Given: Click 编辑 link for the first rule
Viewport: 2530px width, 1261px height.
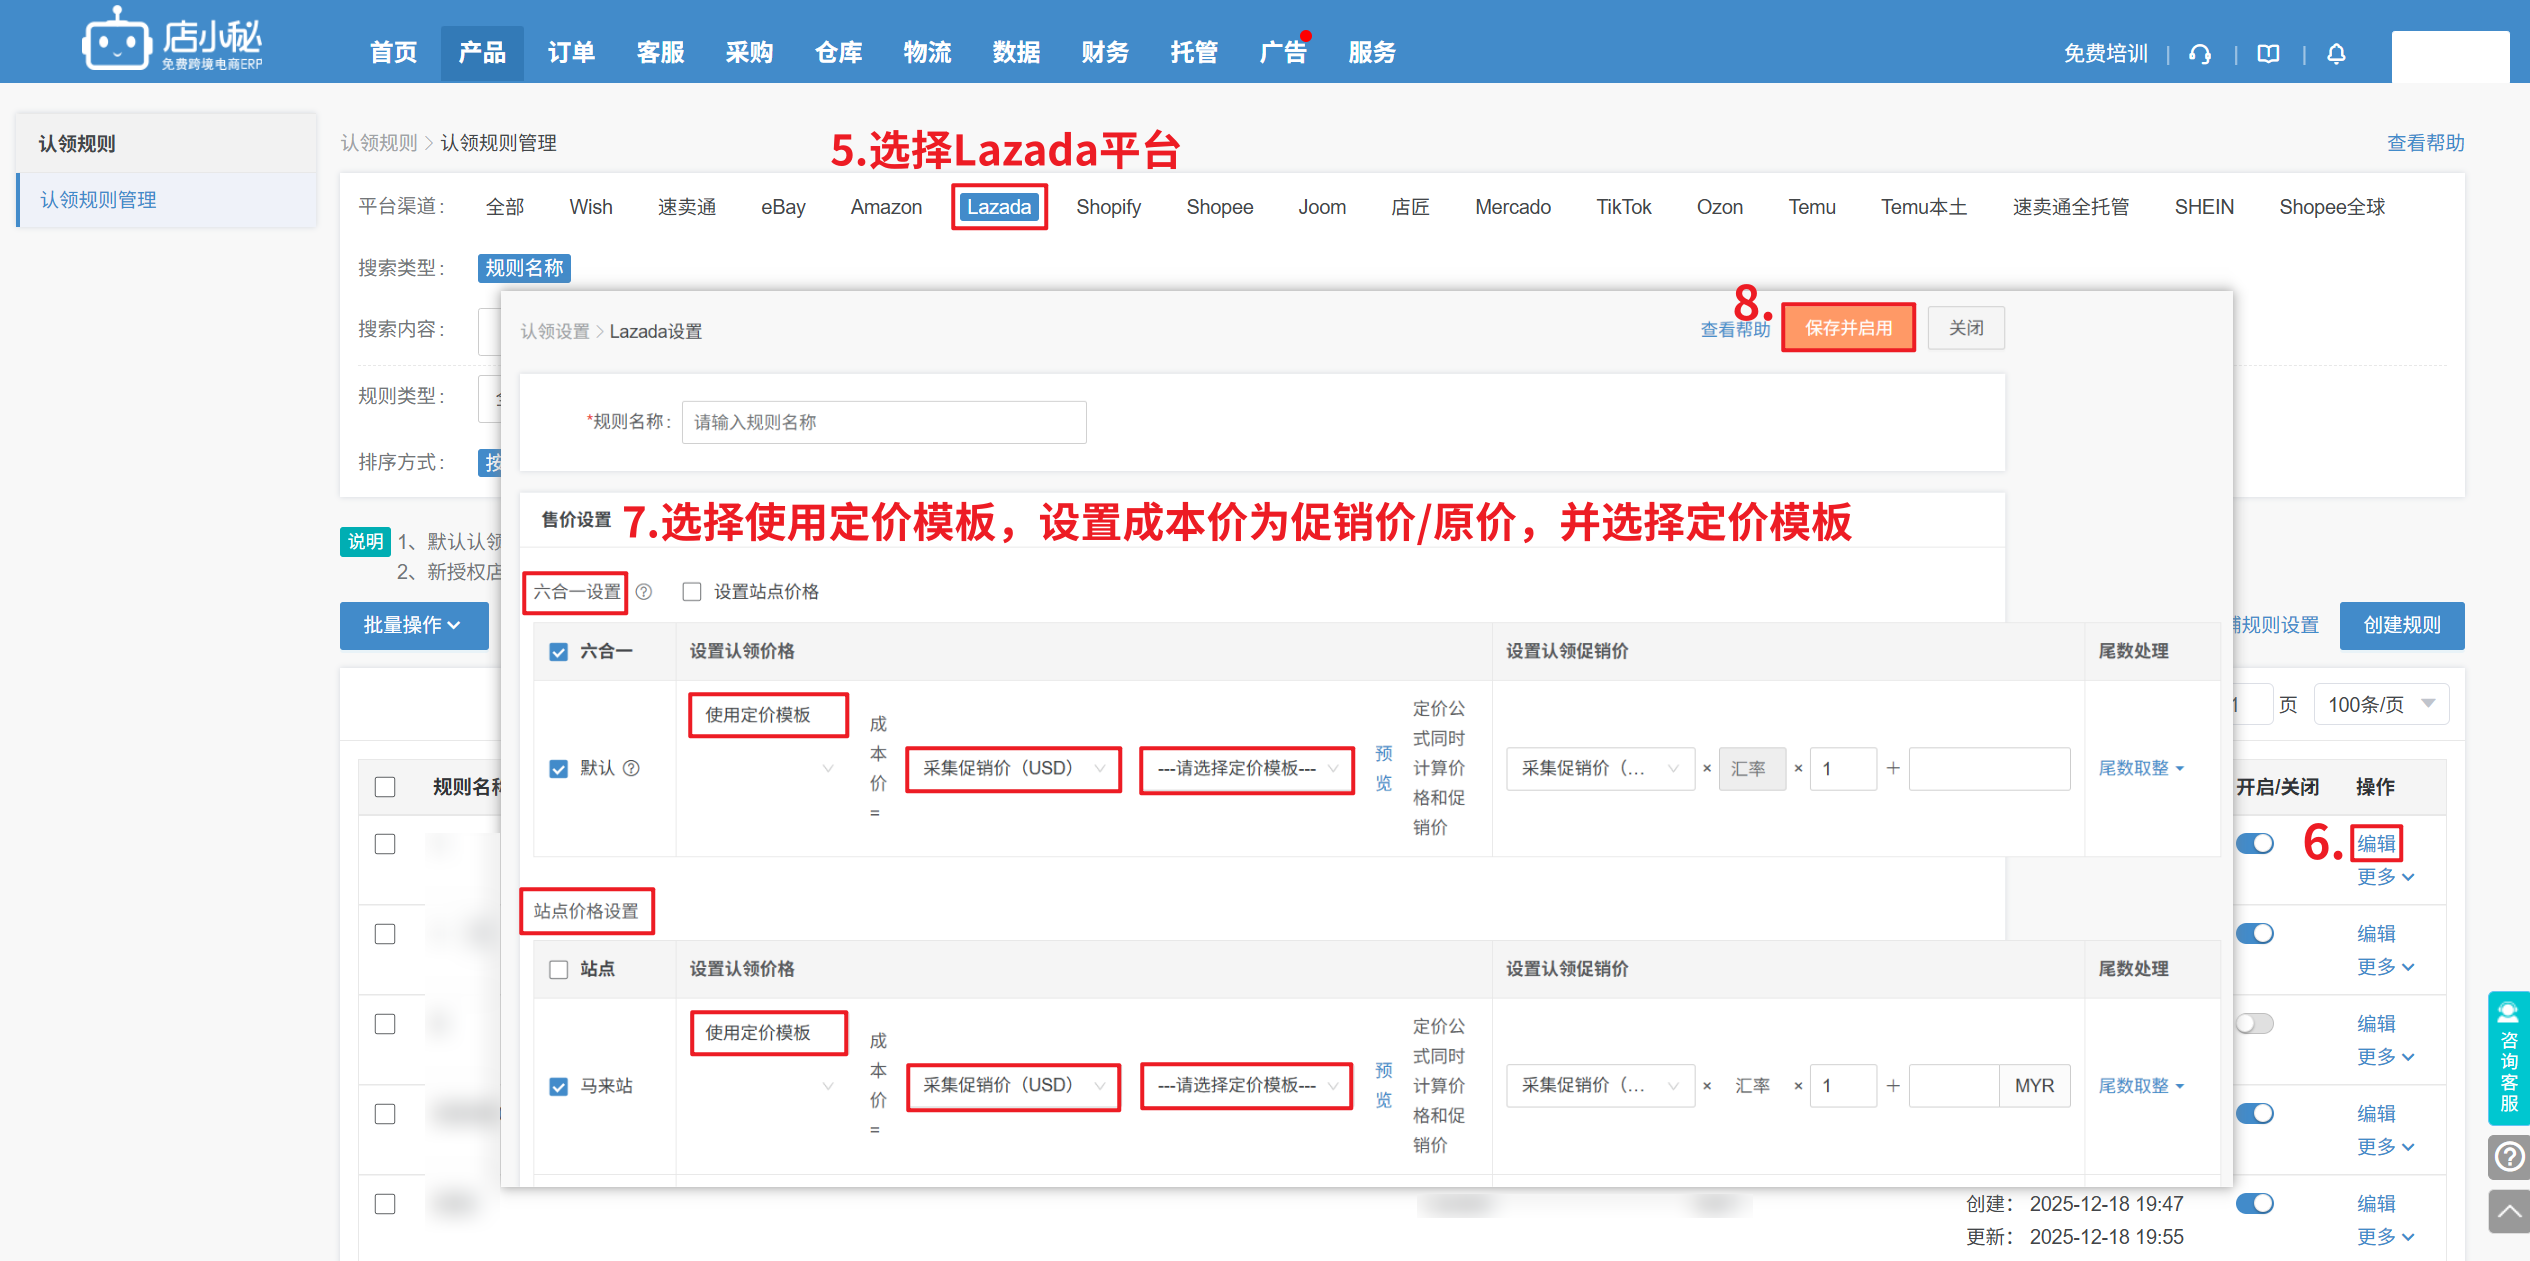Looking at the screenshot, I should (2376, 844).
